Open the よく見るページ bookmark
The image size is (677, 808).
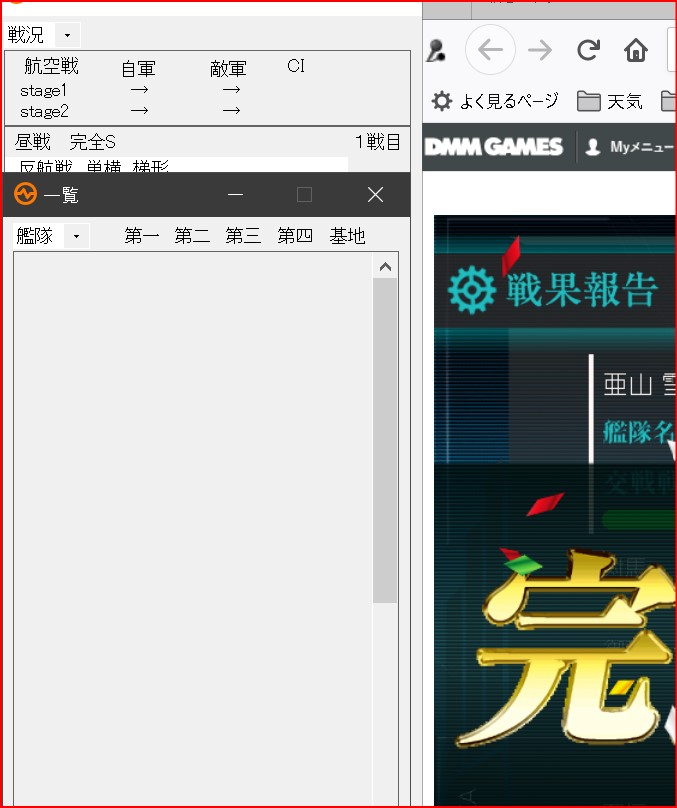[495, 101]
